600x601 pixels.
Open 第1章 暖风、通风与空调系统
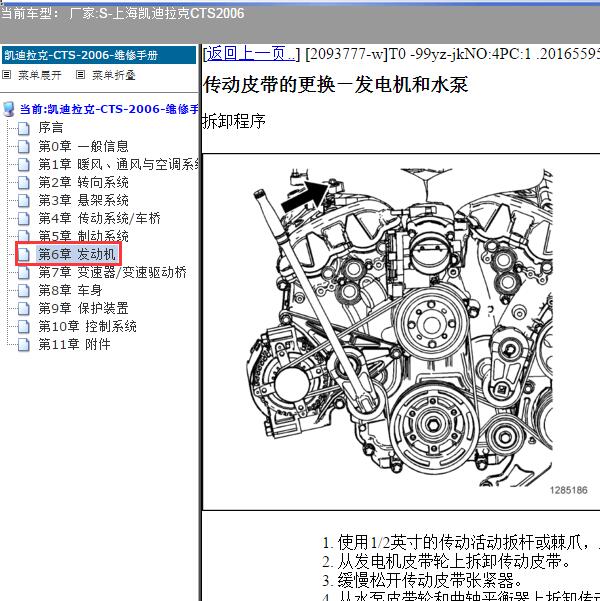pyautogui.click(x=118, y=164)
